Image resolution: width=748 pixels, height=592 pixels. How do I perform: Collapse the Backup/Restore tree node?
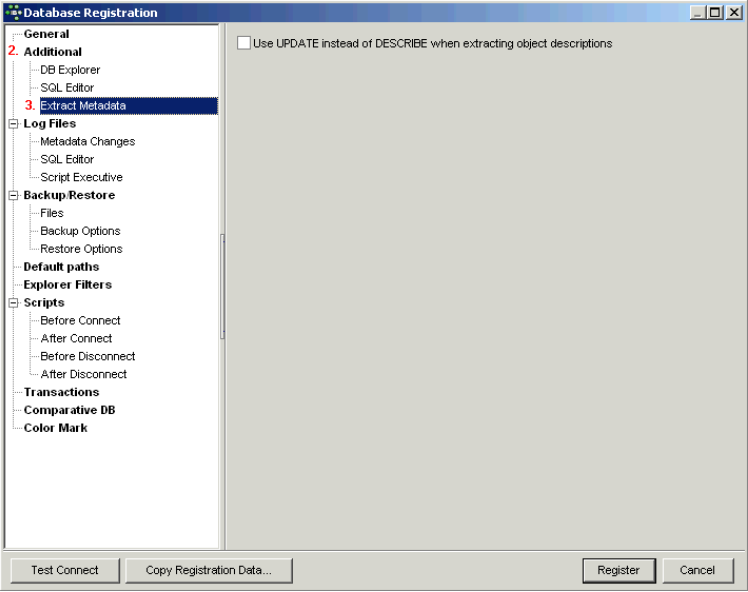pyautogui.click(x=13, y=196)
